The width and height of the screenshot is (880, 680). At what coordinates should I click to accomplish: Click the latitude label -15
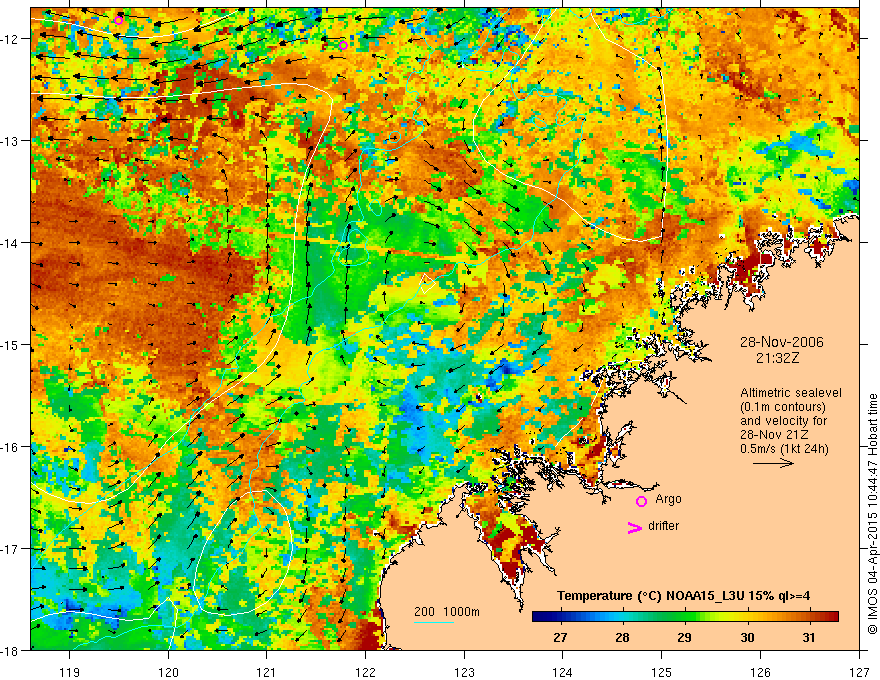coord(10,344)
